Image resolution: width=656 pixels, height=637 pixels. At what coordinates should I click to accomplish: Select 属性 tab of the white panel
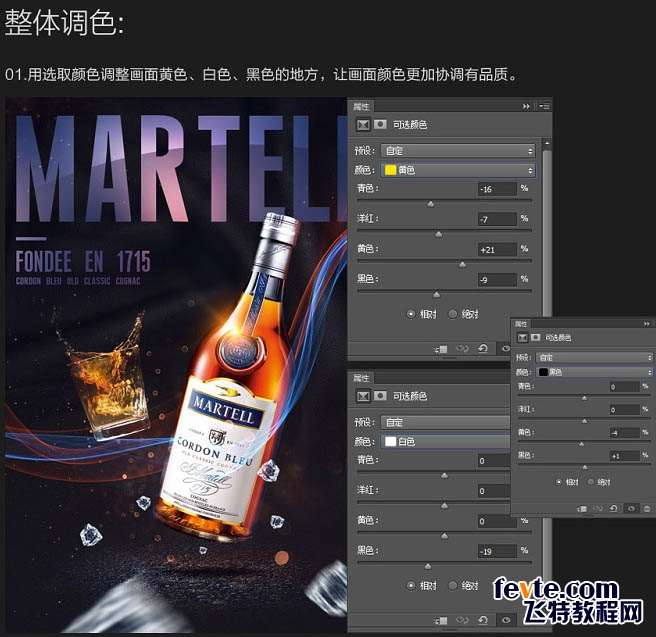pos(361,379)
